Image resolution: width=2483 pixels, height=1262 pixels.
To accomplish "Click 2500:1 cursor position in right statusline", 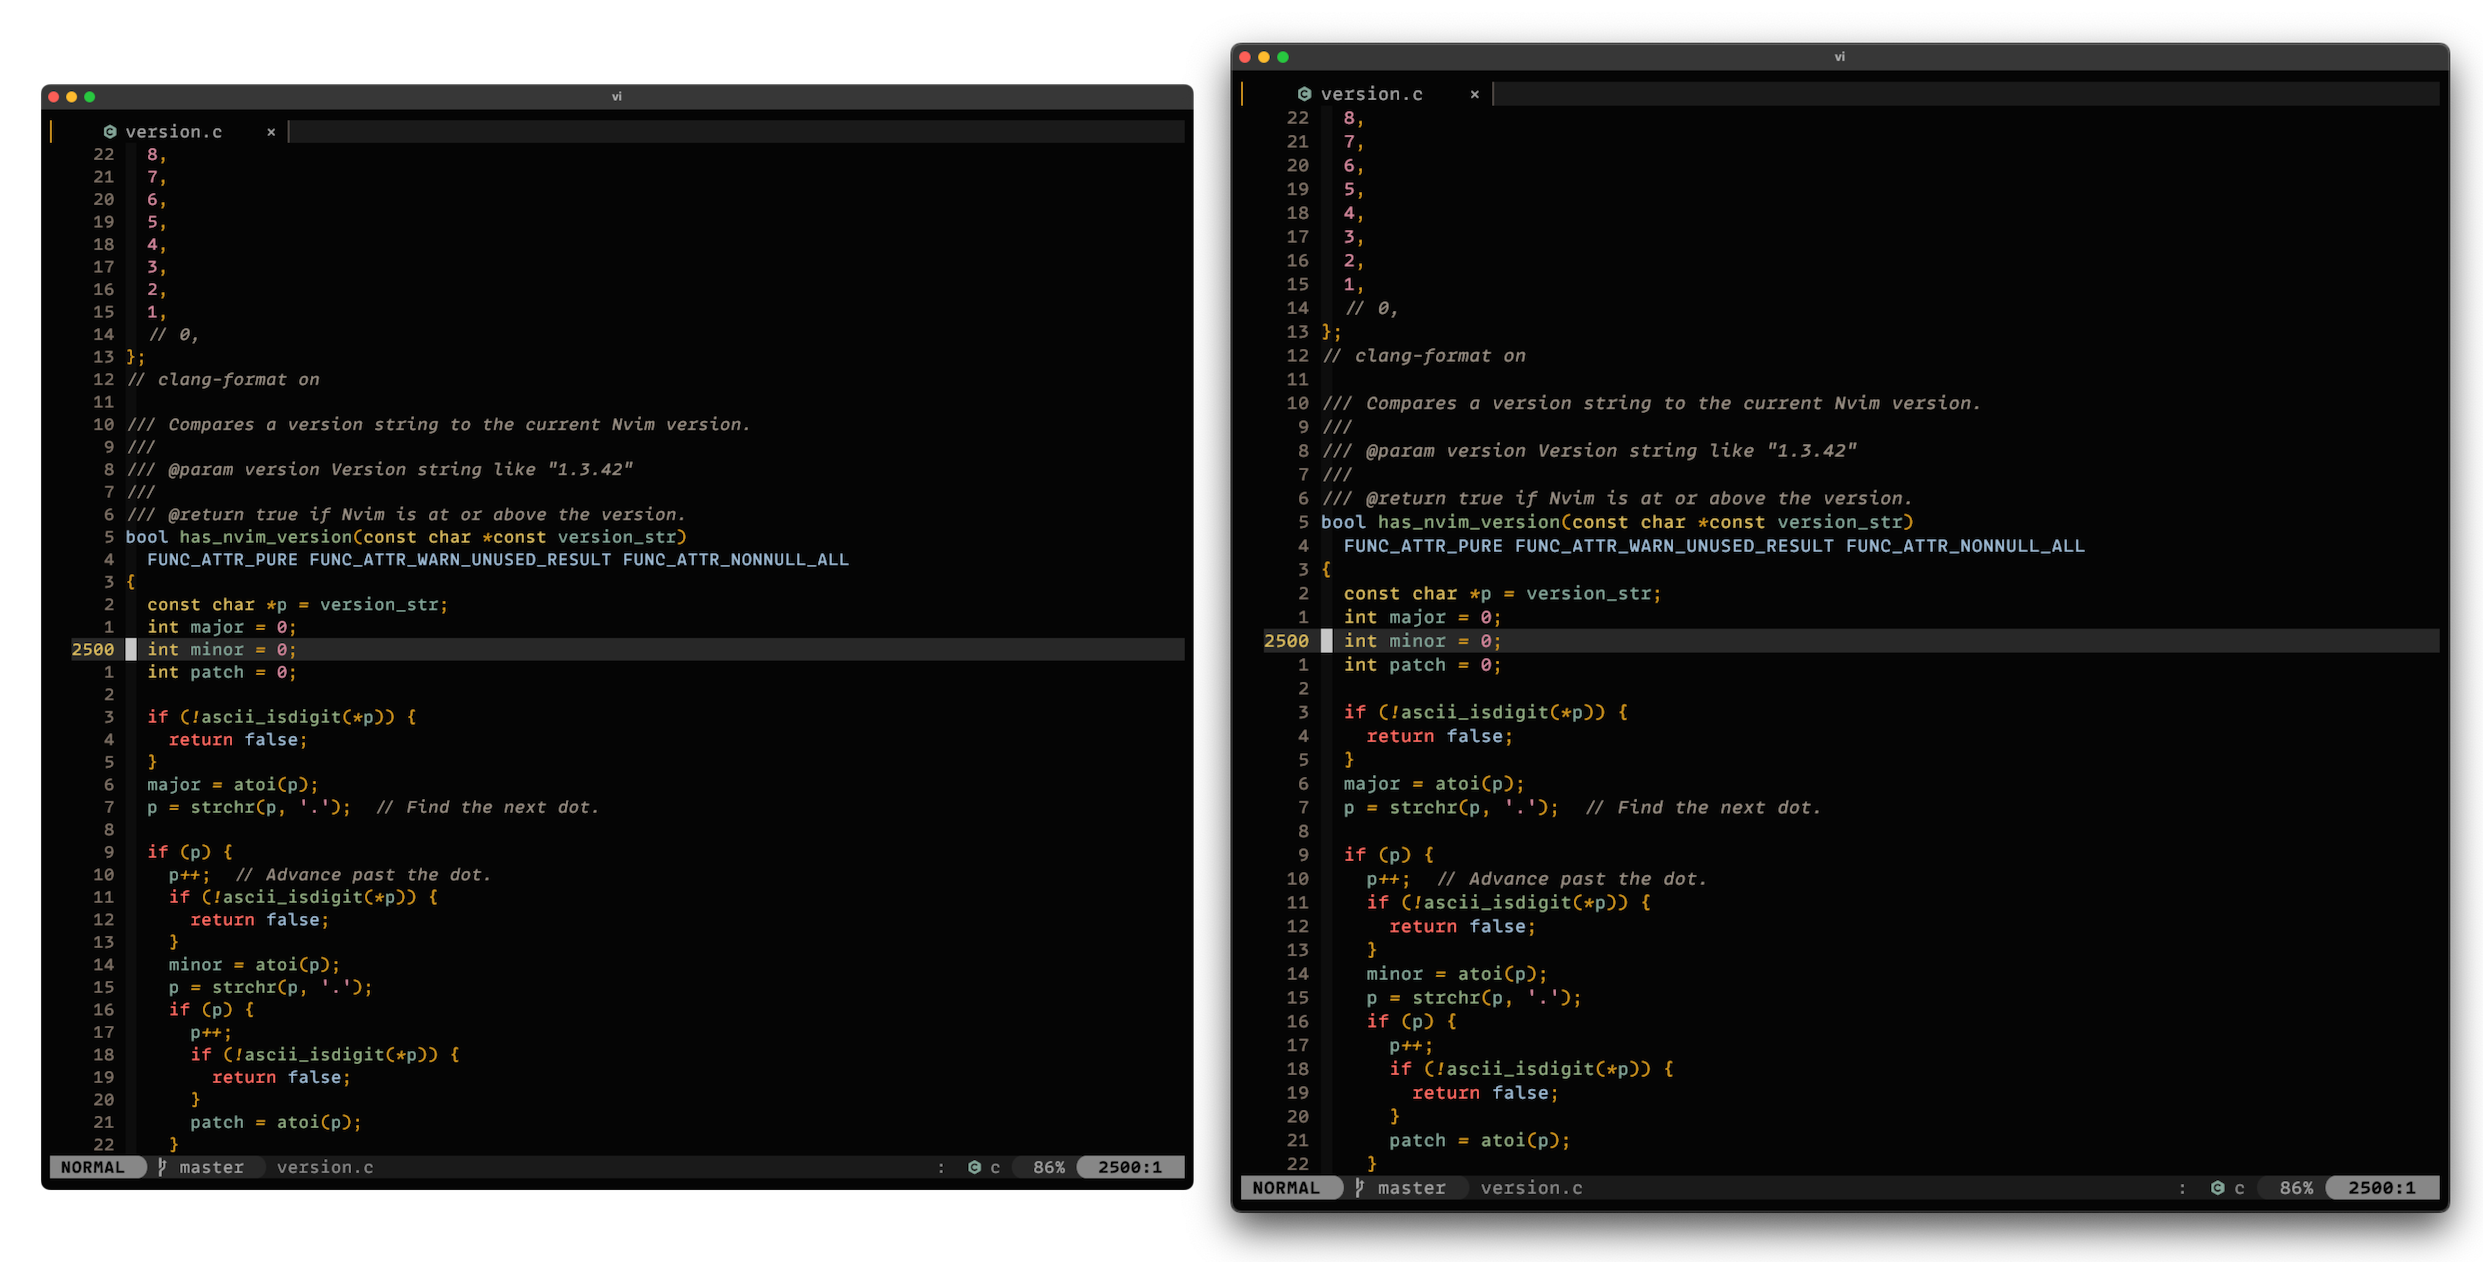I will [x=2381, y=1188].
